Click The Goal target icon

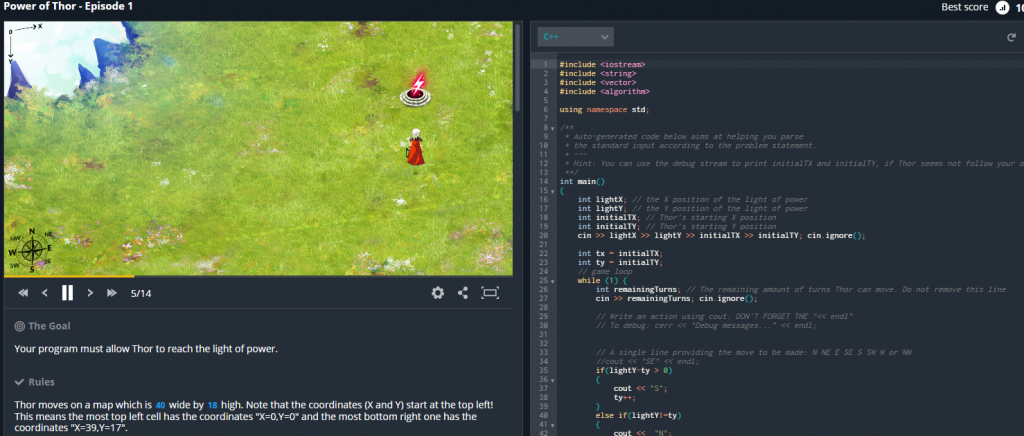click(x=20, y=326)
